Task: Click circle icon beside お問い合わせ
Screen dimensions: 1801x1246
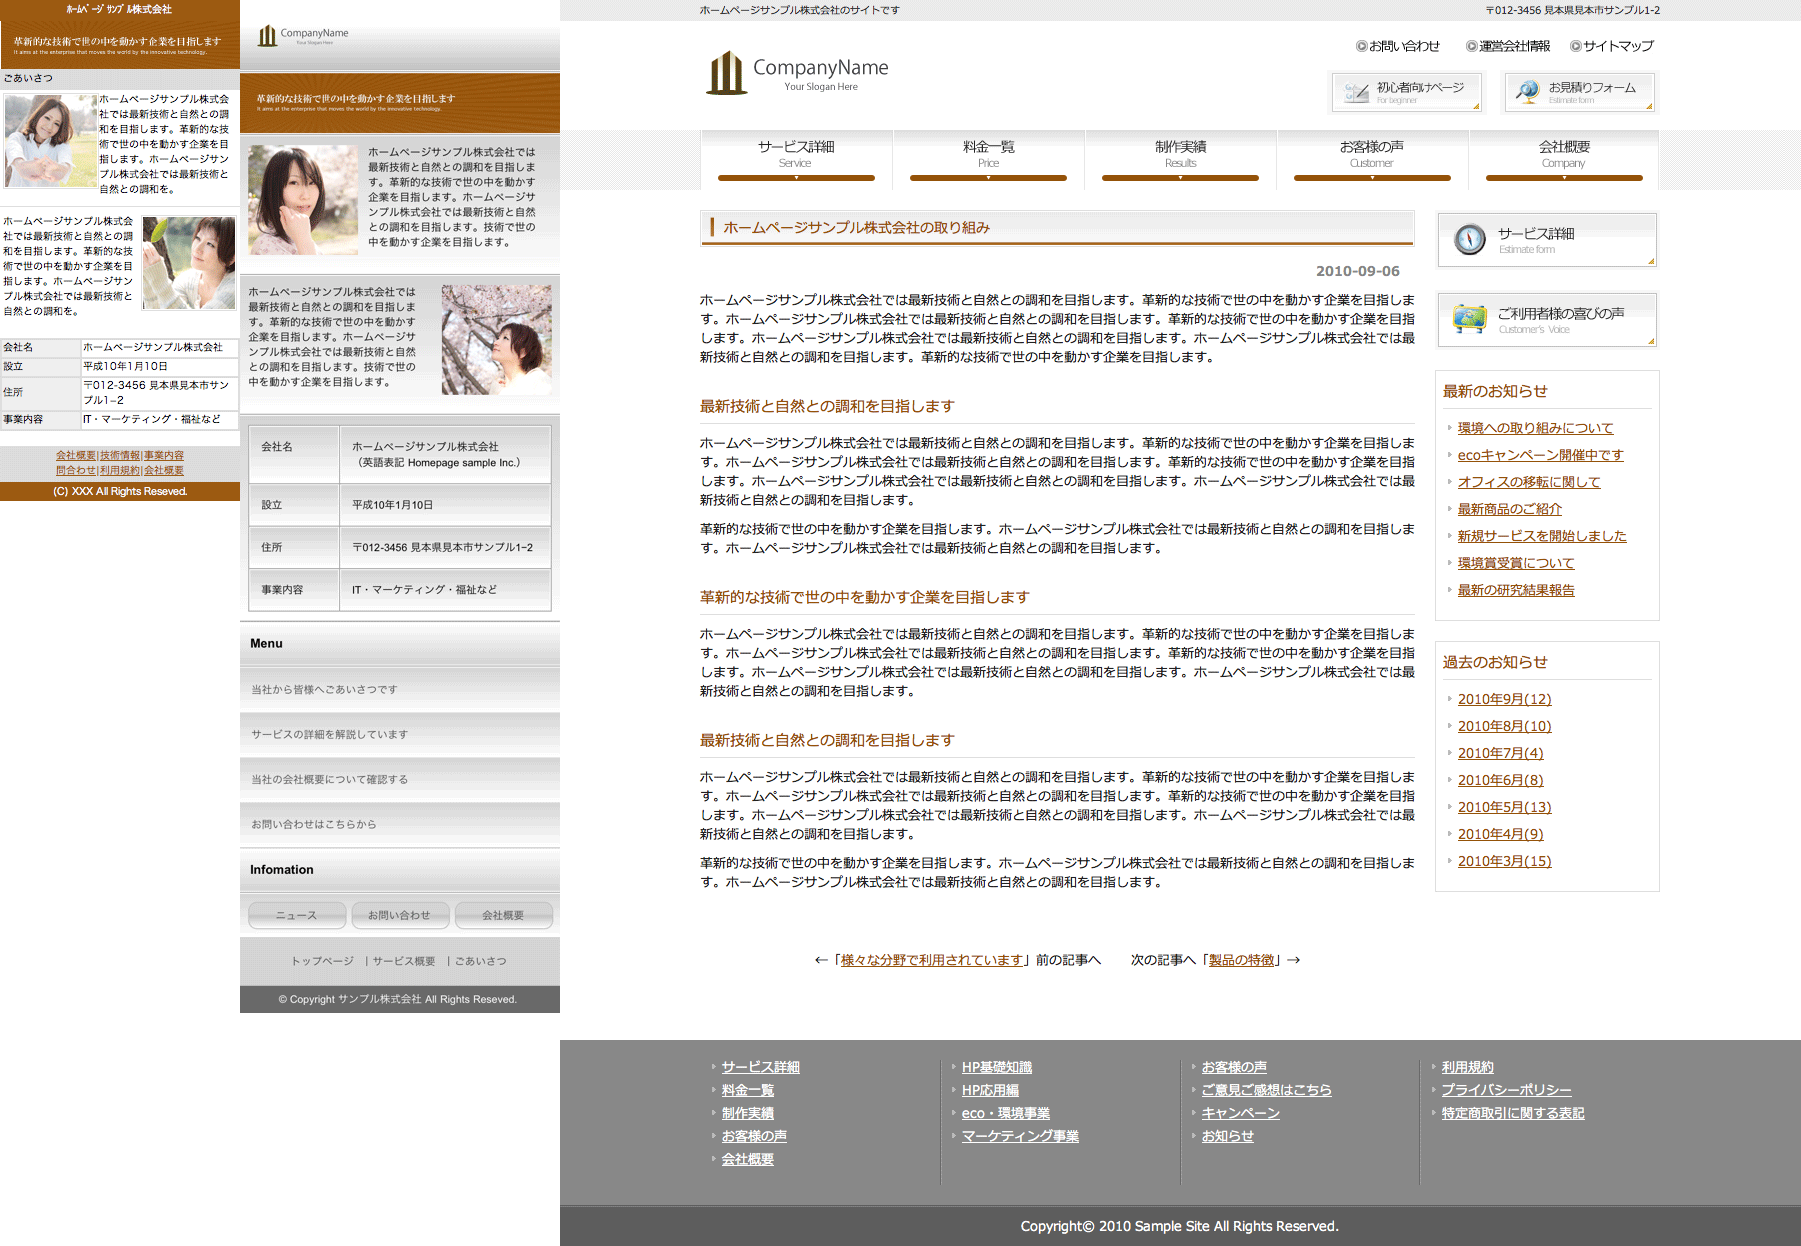Action: click(x=1361, y=46)
